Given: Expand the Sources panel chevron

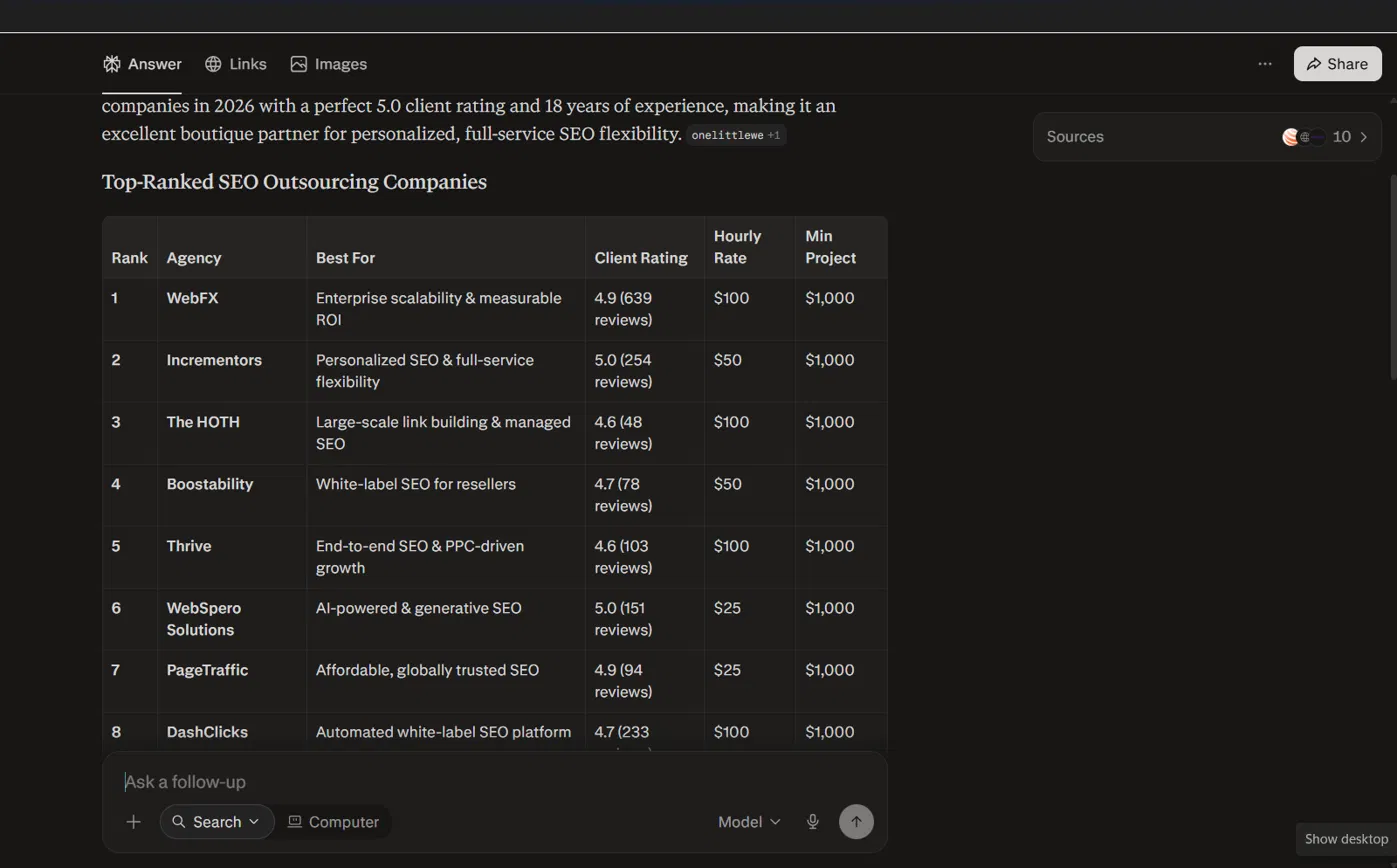Looking at the screenshot, I should pyautogui.click(x=1364, y=137).
